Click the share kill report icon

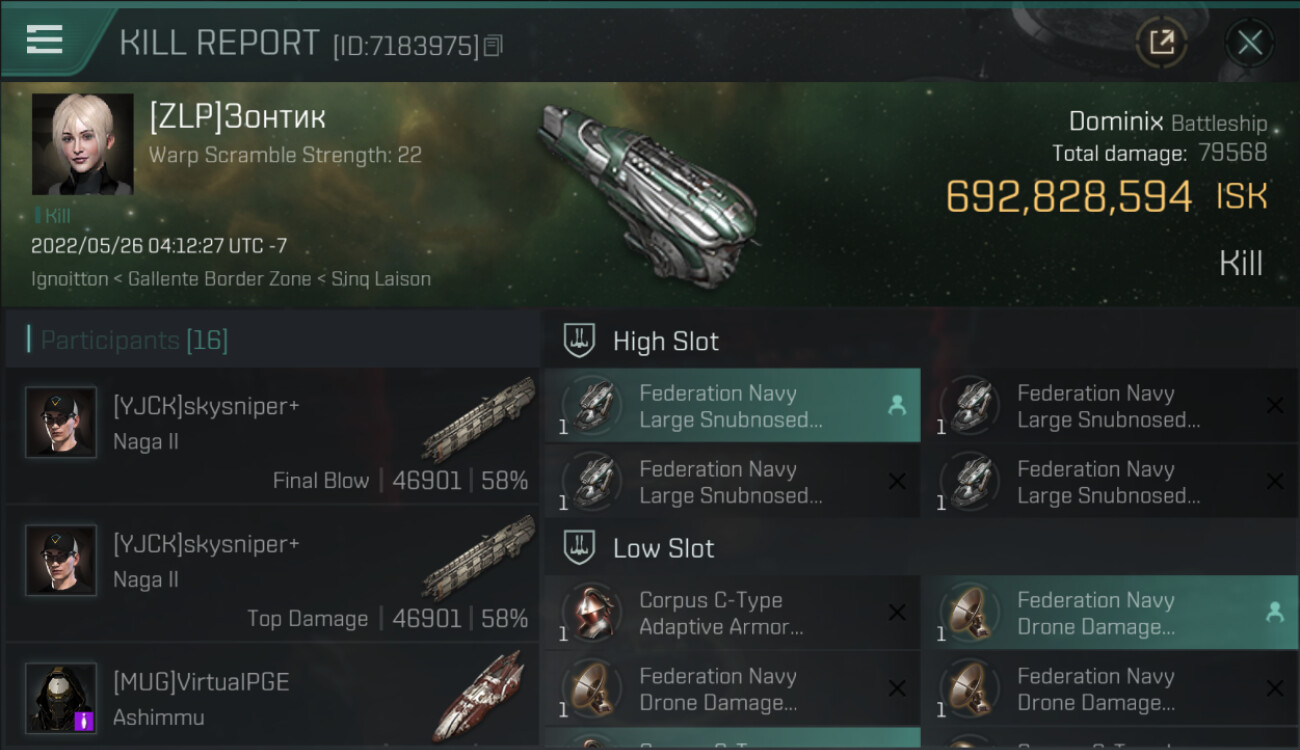point(1161,42)
